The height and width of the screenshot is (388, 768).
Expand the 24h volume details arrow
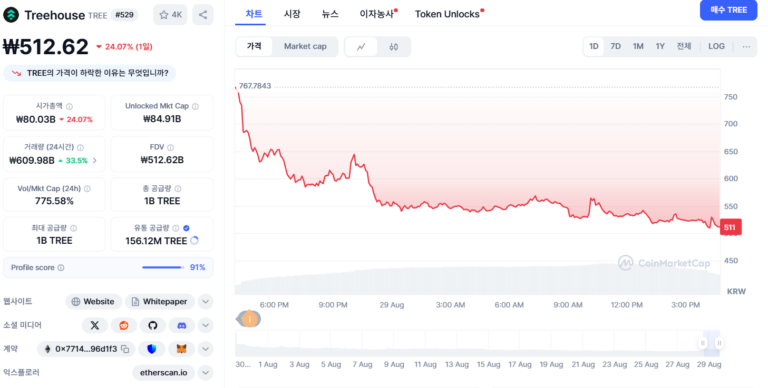(x=95, y=160)
